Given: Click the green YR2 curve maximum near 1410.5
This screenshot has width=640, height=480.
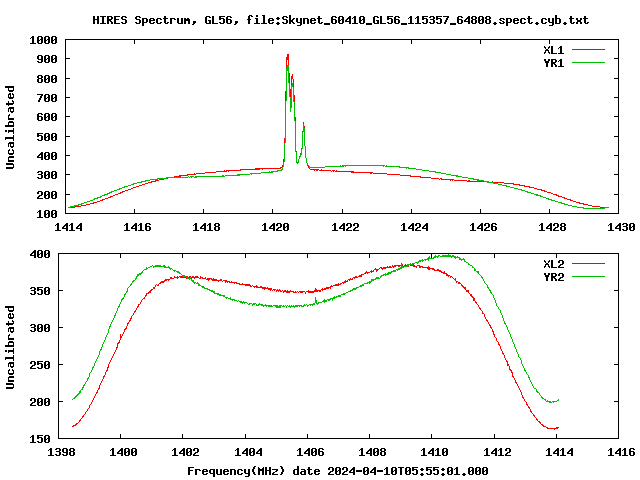Looking at the screenshot, I should [x=447, y=256].
